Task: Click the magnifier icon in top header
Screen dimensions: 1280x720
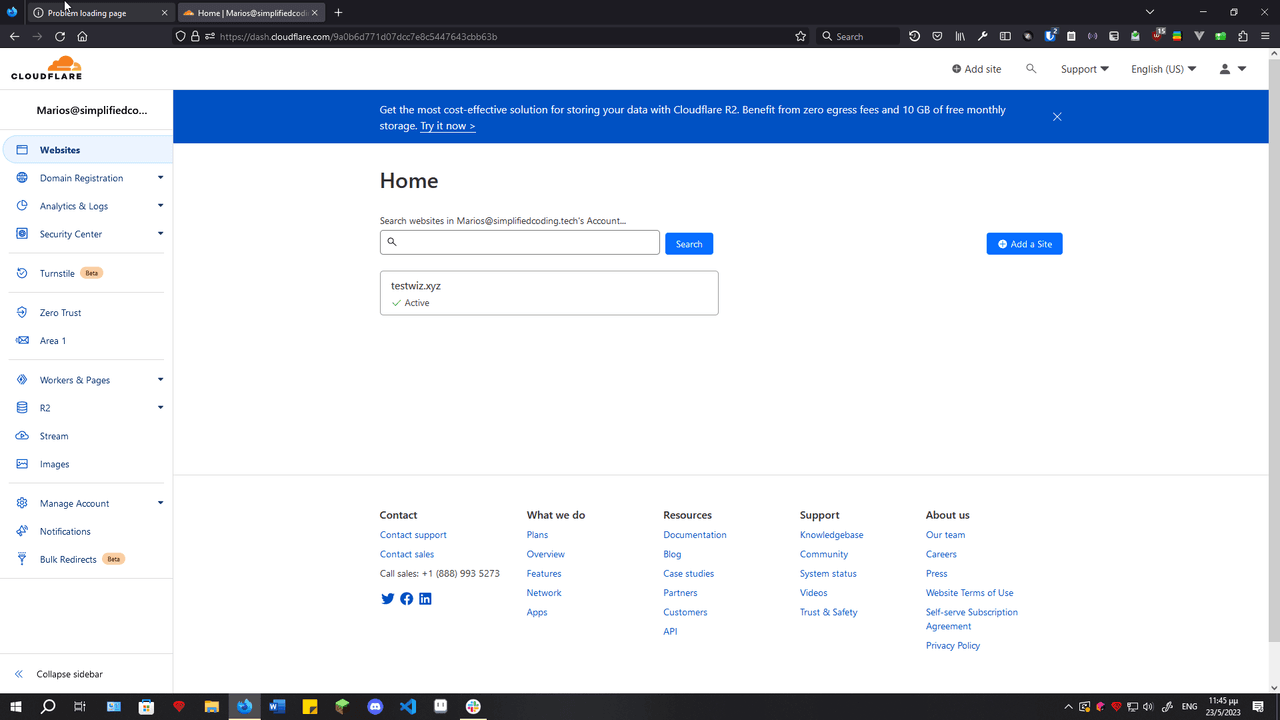Action: [1031, 69]
